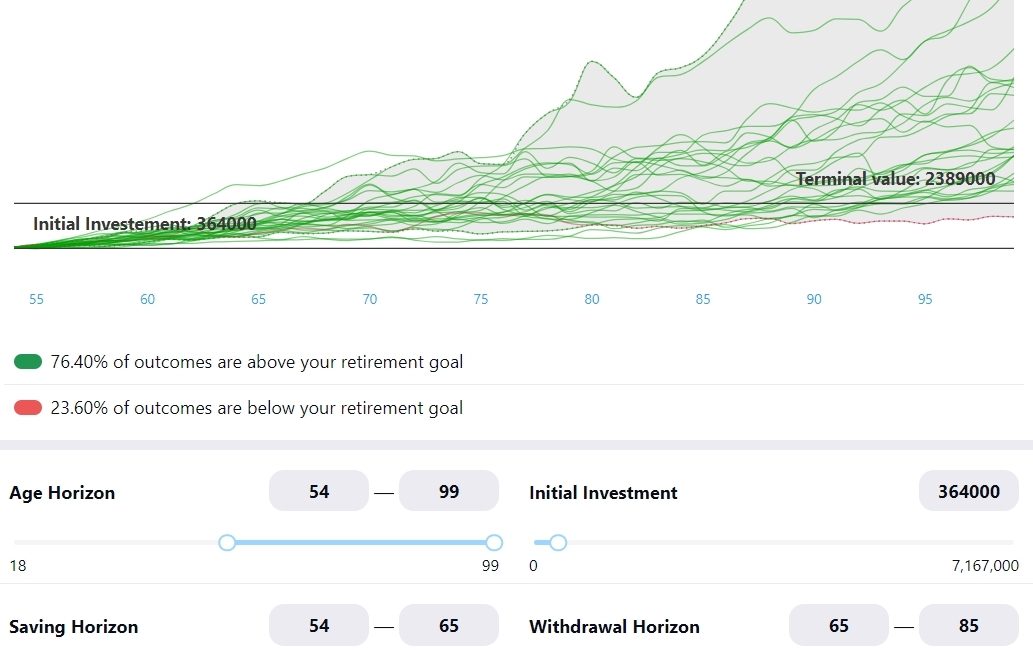The image size is (1033, 650).
Task: Click the Age Horizon slider left handle
Action: click(x=227, y=542)
